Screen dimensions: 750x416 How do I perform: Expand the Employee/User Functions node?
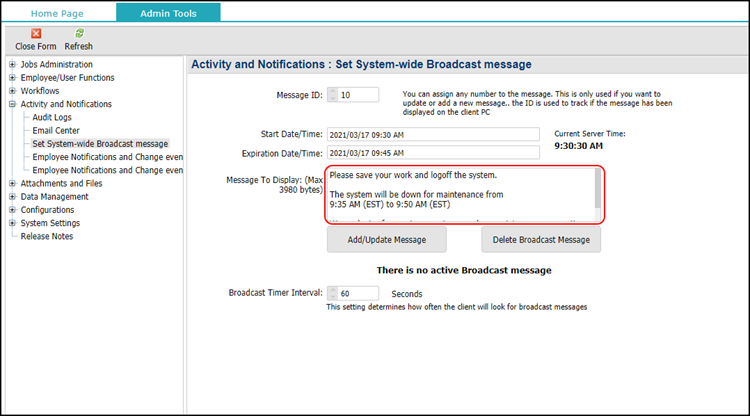(x=12, y=77)
